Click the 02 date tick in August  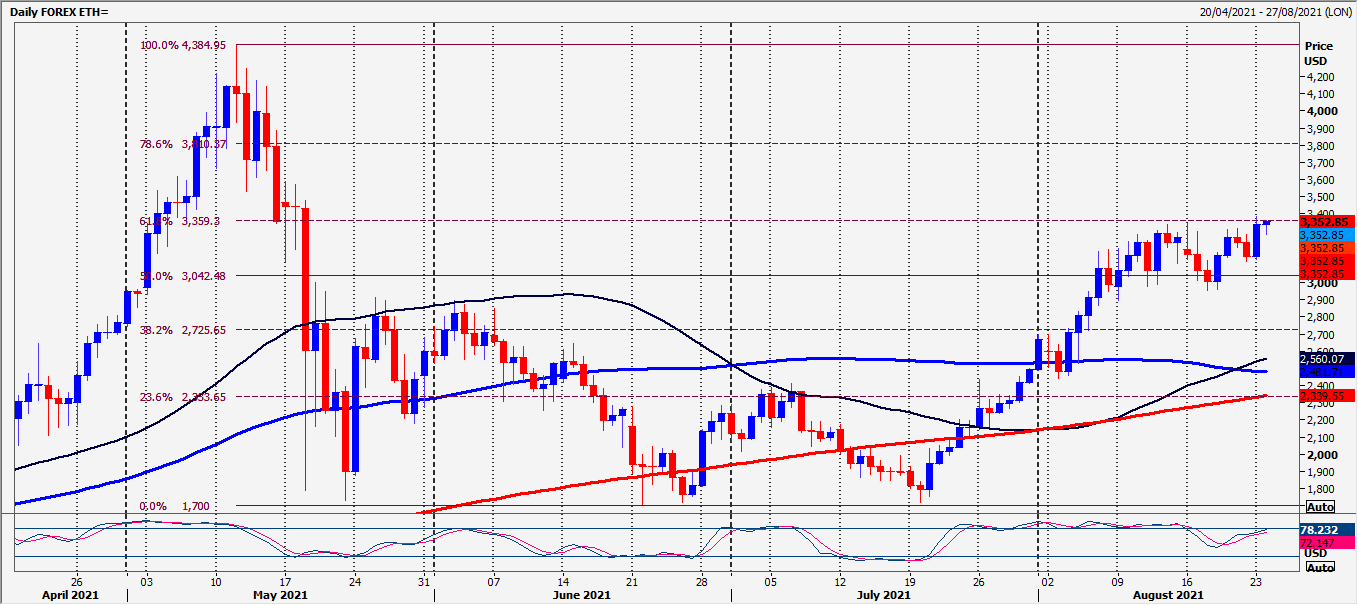click(1047, 580)
